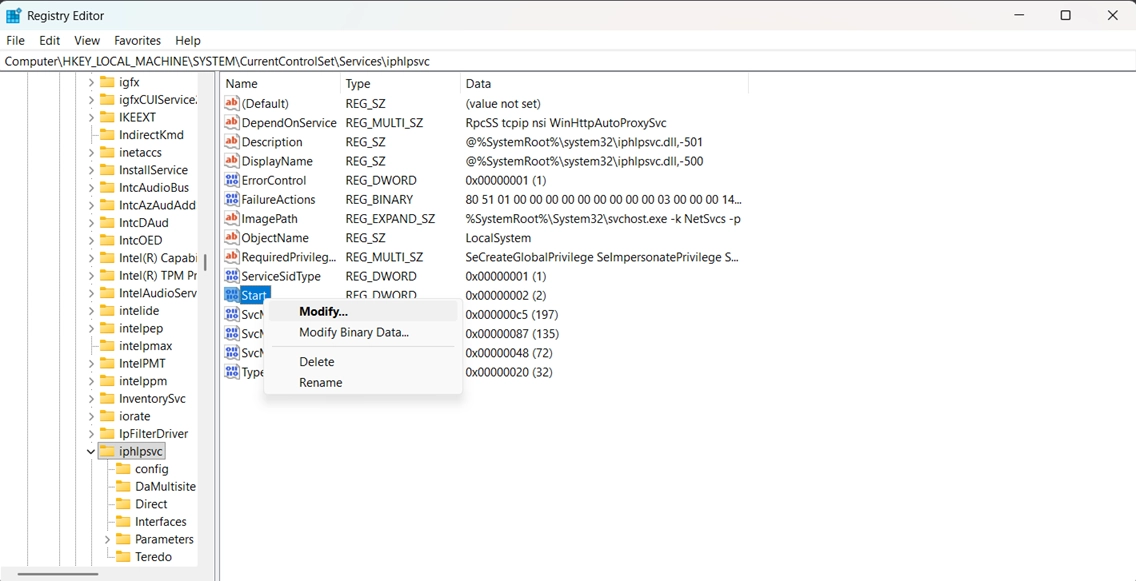Screen dimensions: 1136x581
Task: Select the Direct subkey
Action: (151, 504)
